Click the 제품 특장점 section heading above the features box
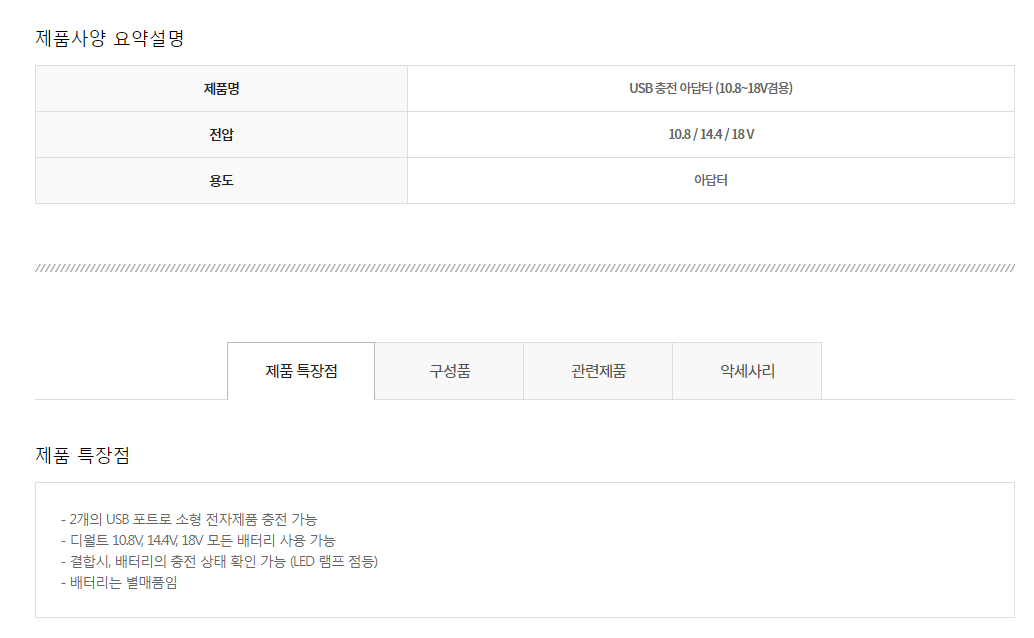 pos(82,456)
